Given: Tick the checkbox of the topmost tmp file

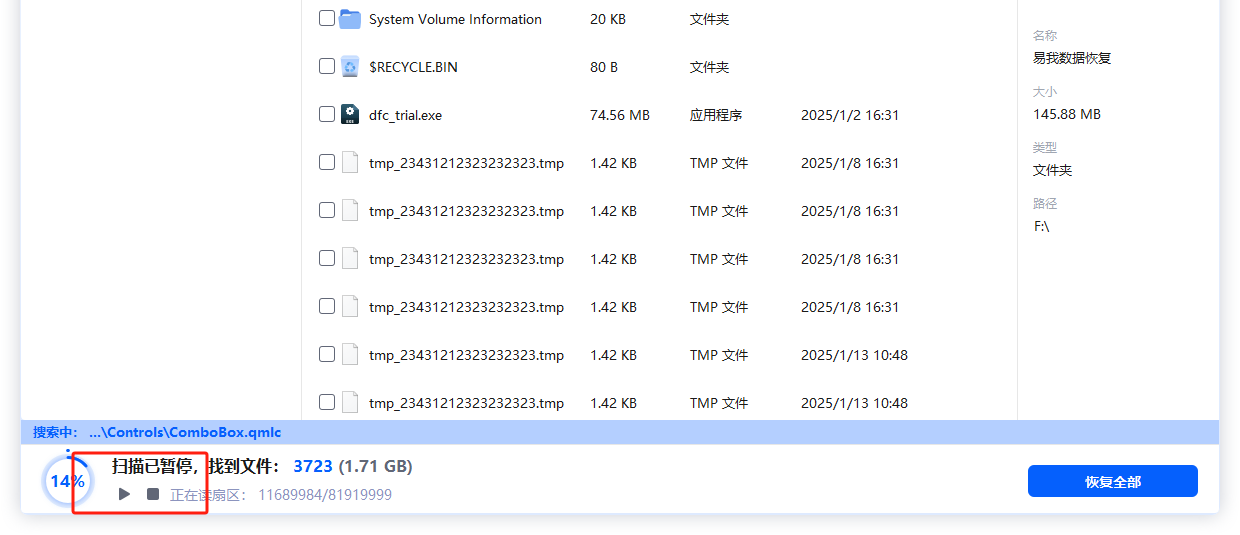Looking at the screenshot, I should pos(327,162).
